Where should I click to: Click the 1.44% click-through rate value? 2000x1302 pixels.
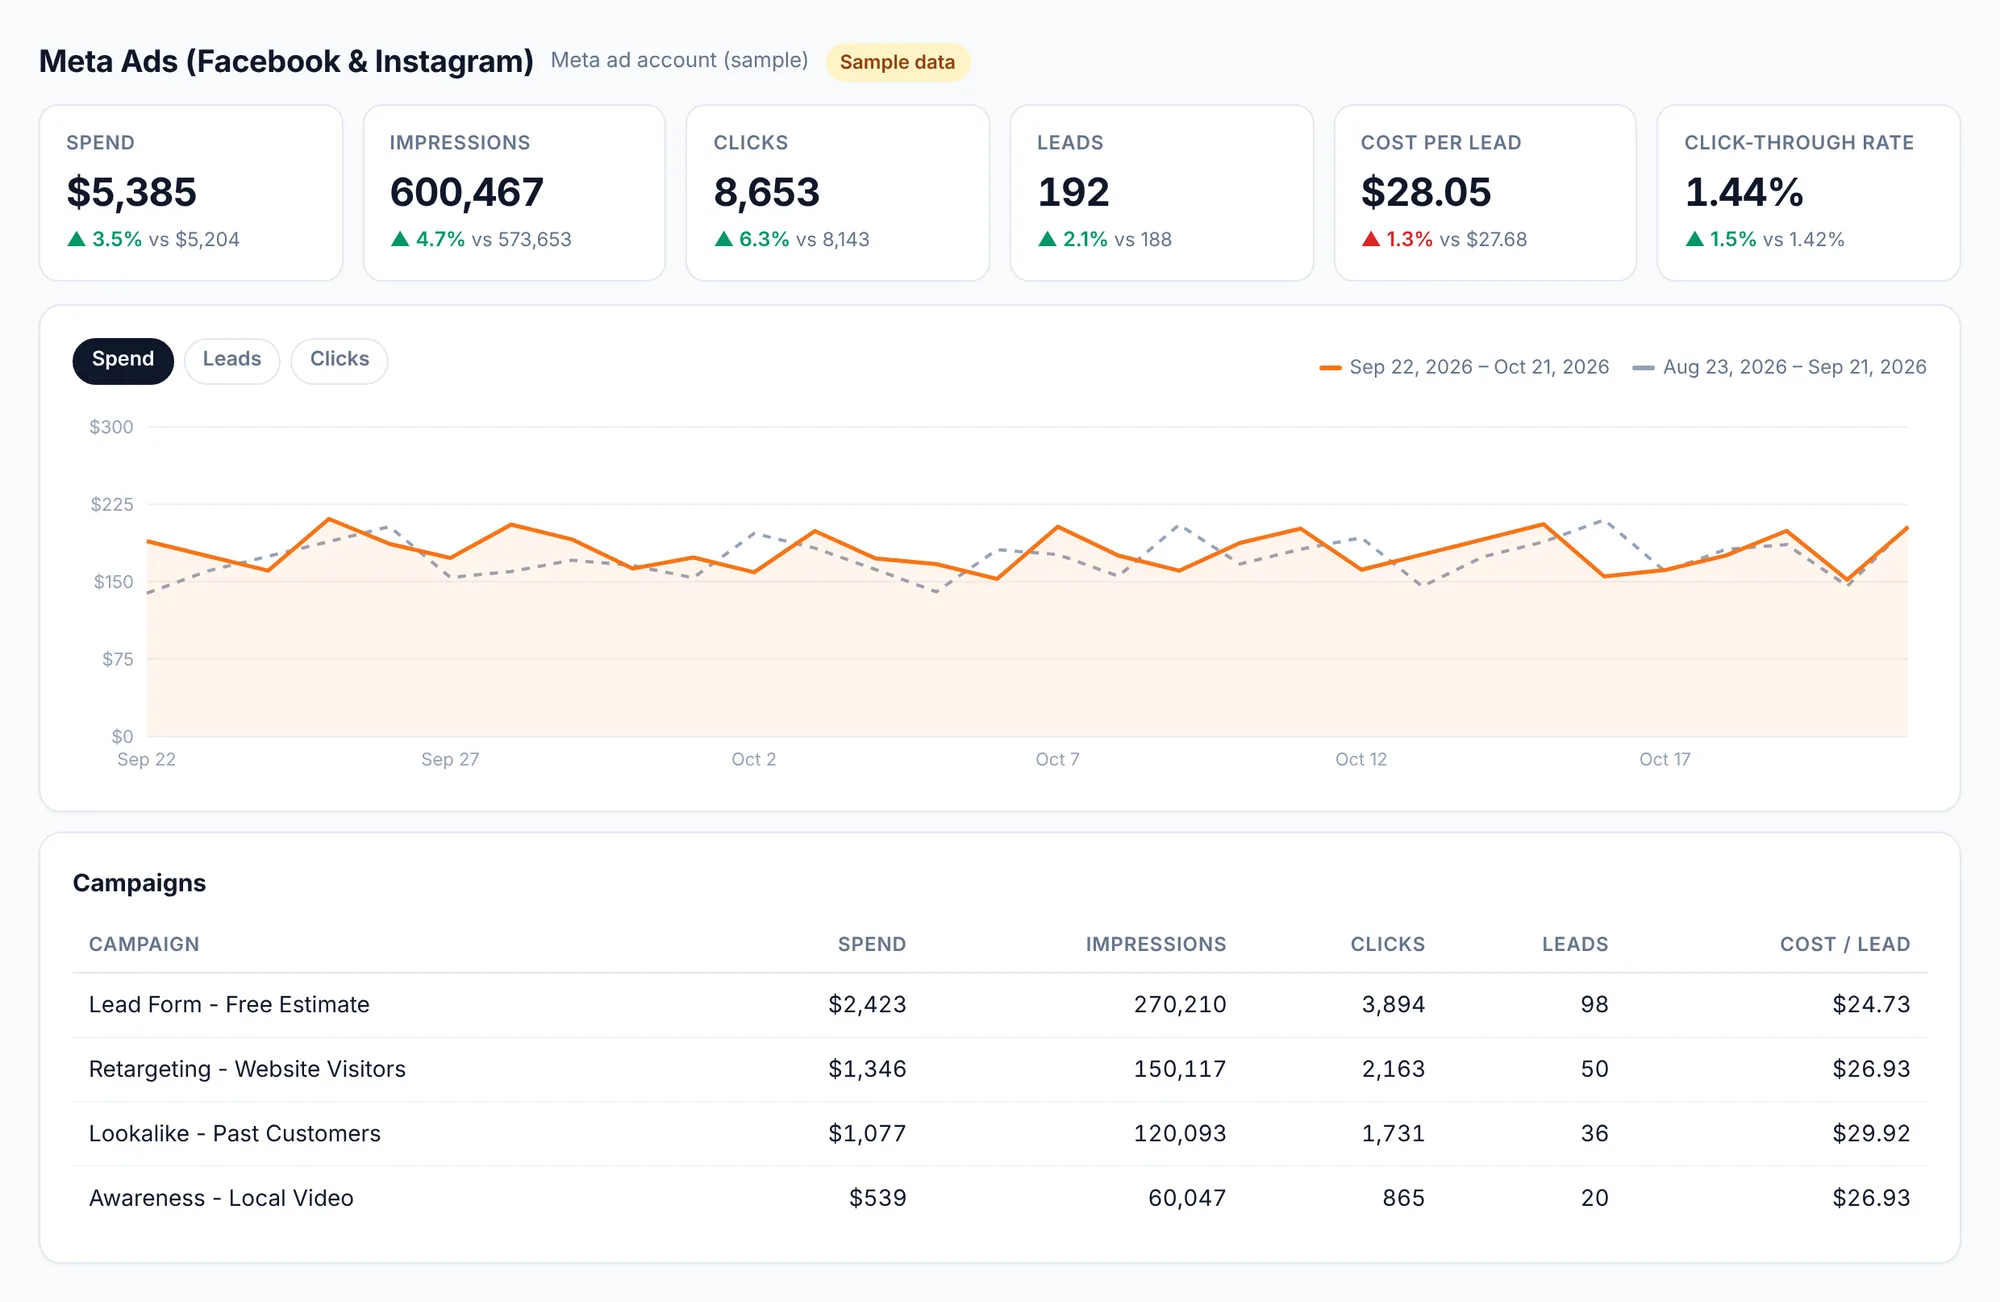tap(1744, 192)
